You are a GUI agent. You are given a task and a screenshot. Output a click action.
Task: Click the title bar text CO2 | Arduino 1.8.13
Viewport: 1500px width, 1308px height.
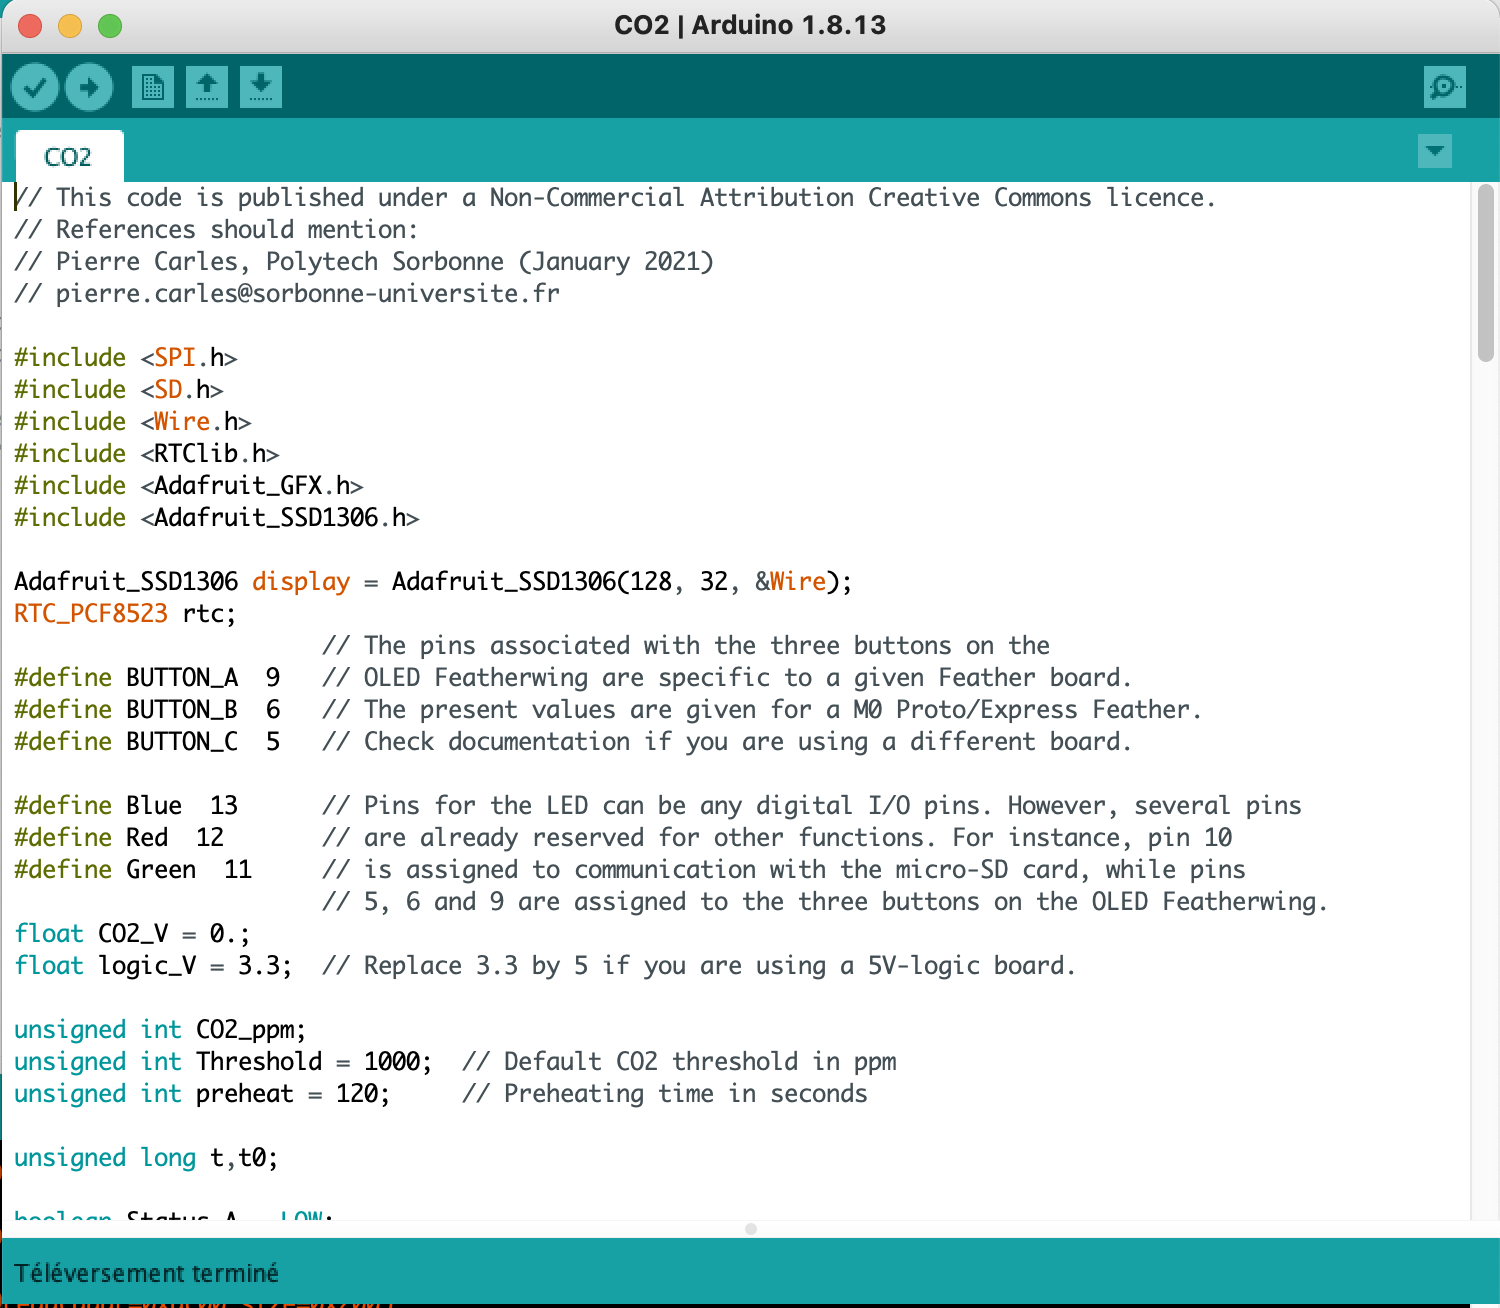(750, 25)
